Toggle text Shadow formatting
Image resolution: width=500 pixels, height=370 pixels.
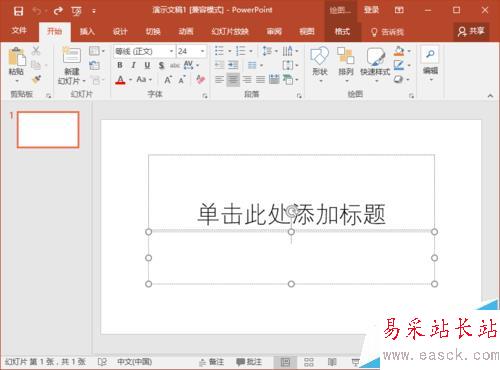pos(161,65)
